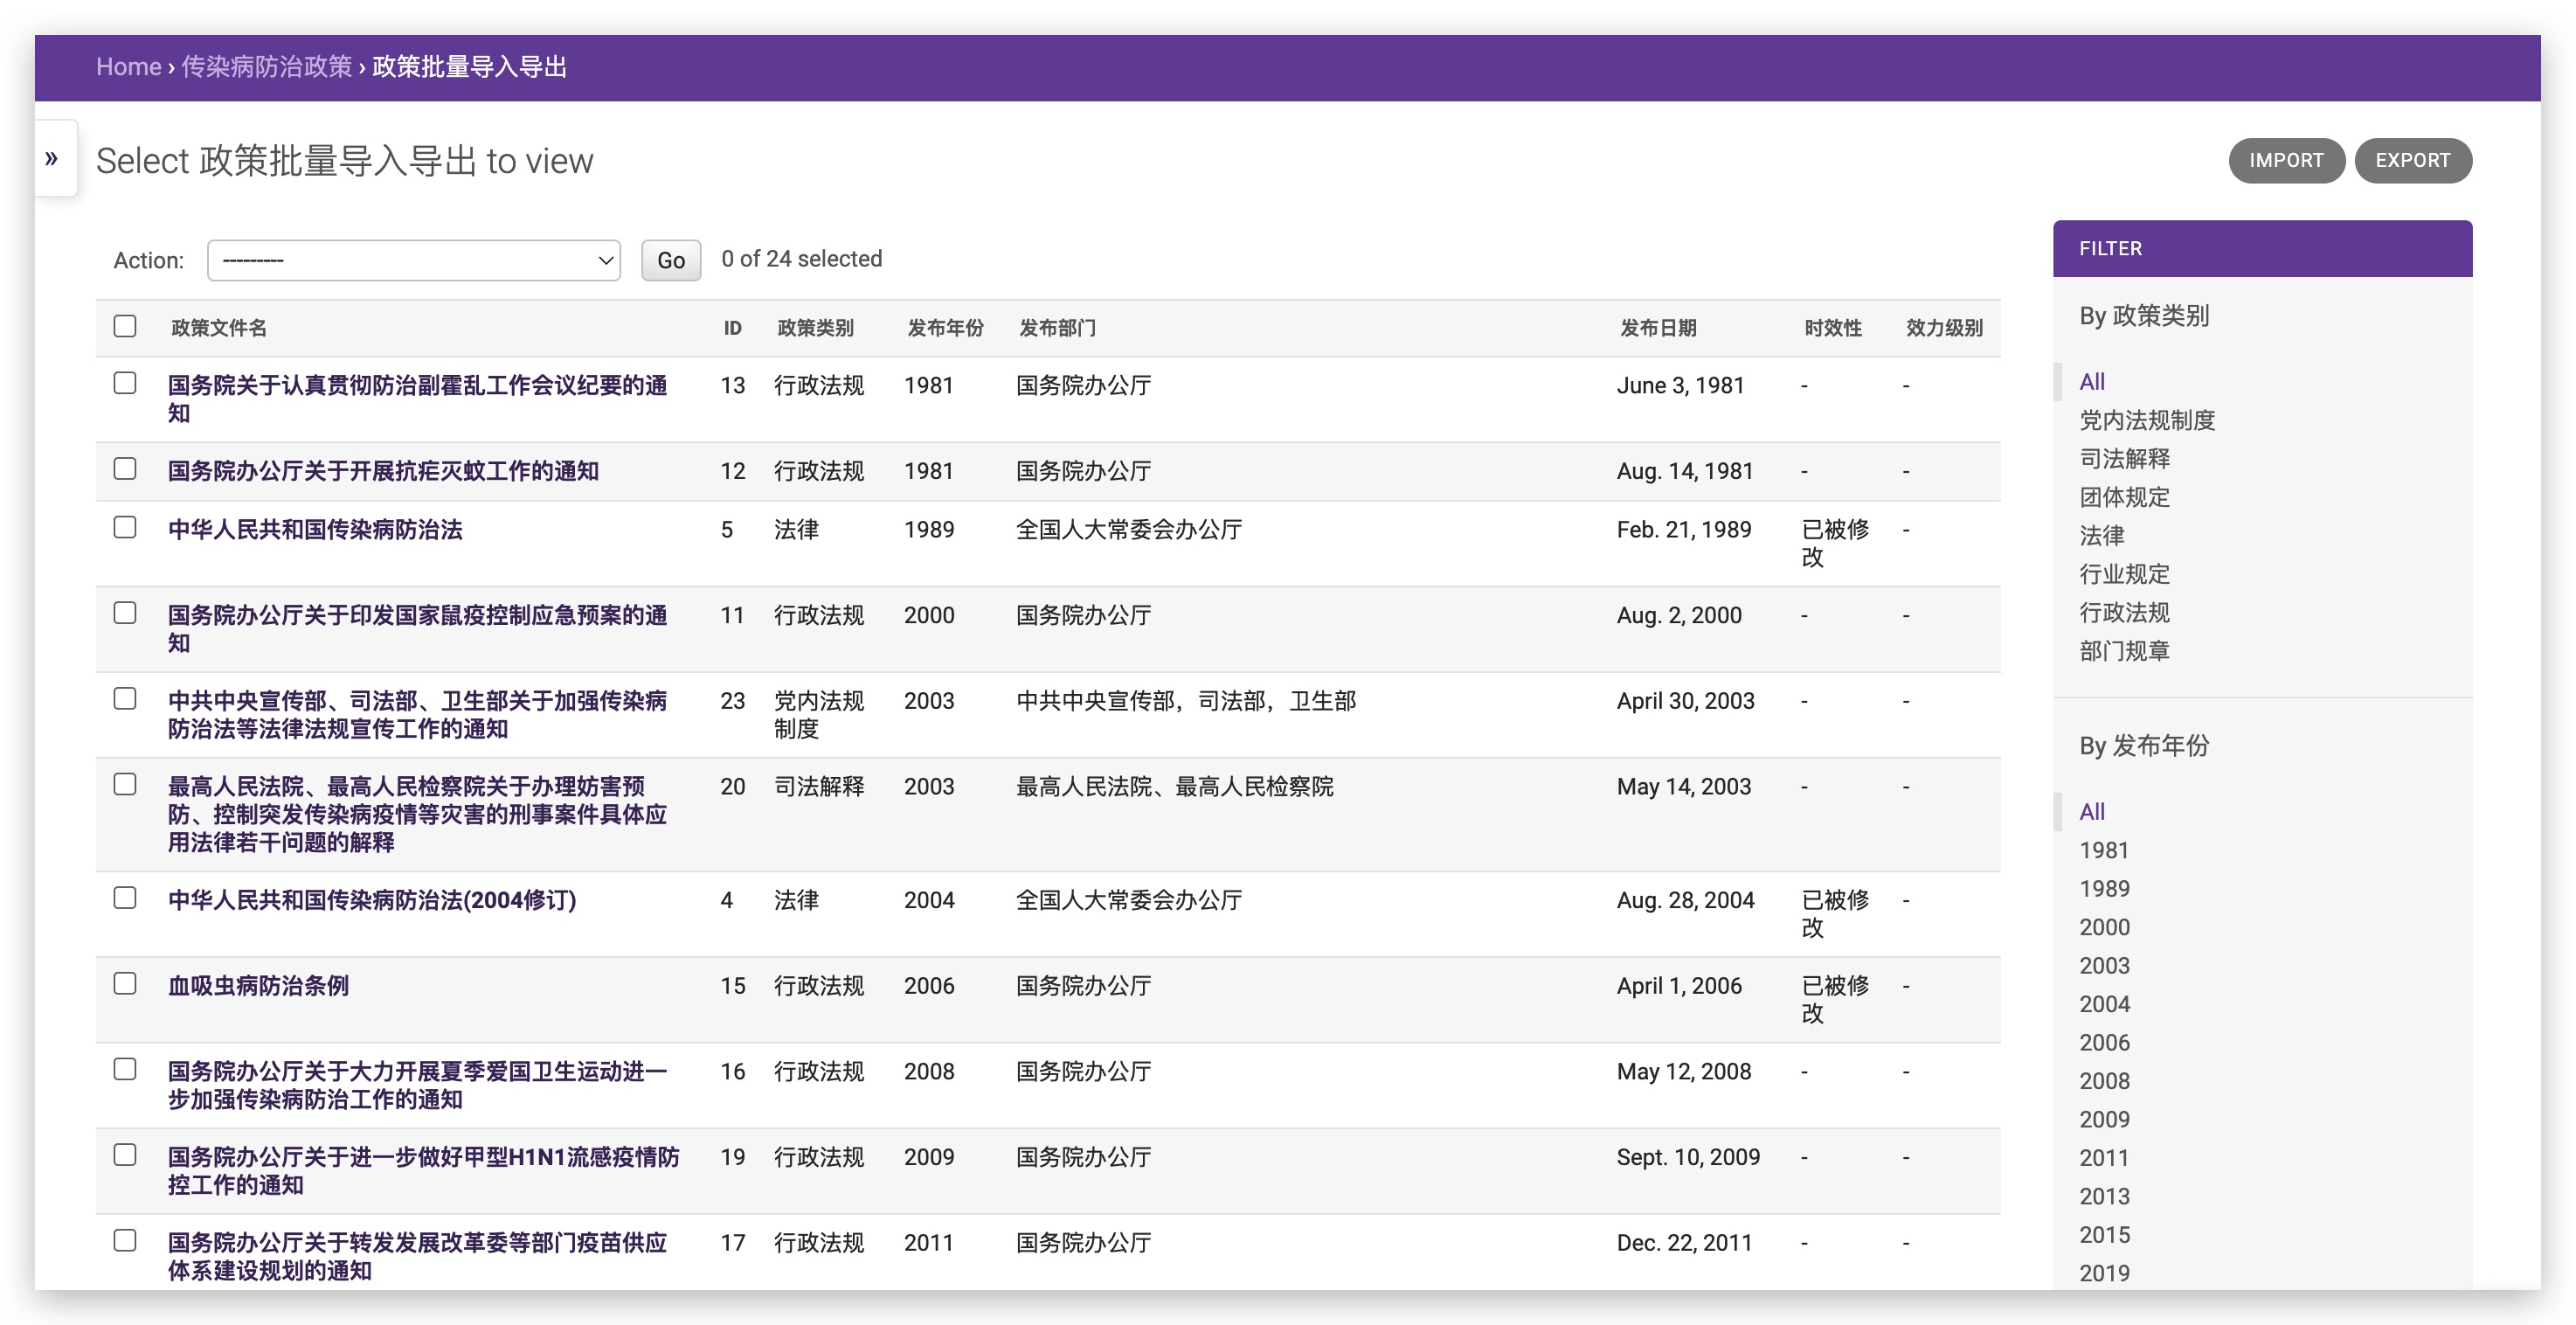Click the 最高人民法院、最高人民检察院 department cell
The width and height of the screenshot is (2576, 1325).
(x=1174, y=787)
